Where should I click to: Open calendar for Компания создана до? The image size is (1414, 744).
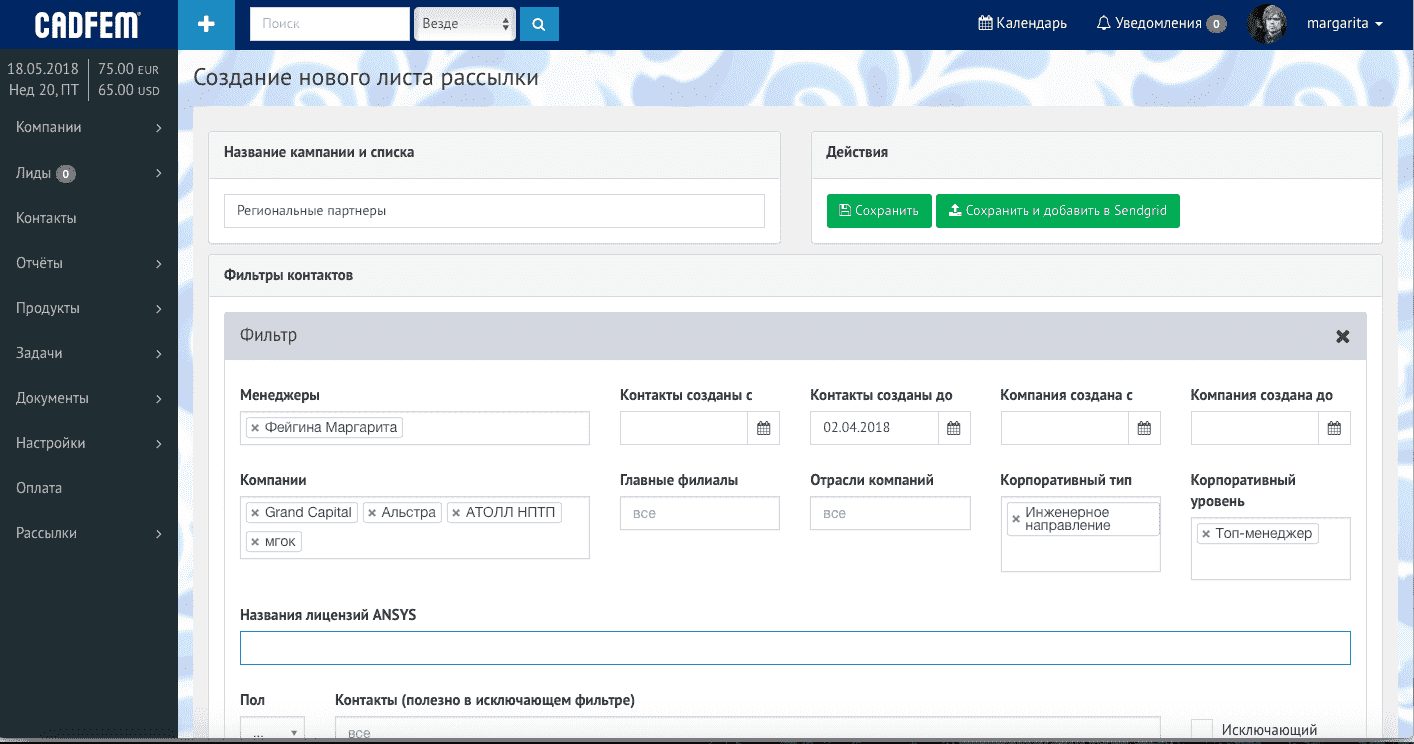pos(1334,428)
